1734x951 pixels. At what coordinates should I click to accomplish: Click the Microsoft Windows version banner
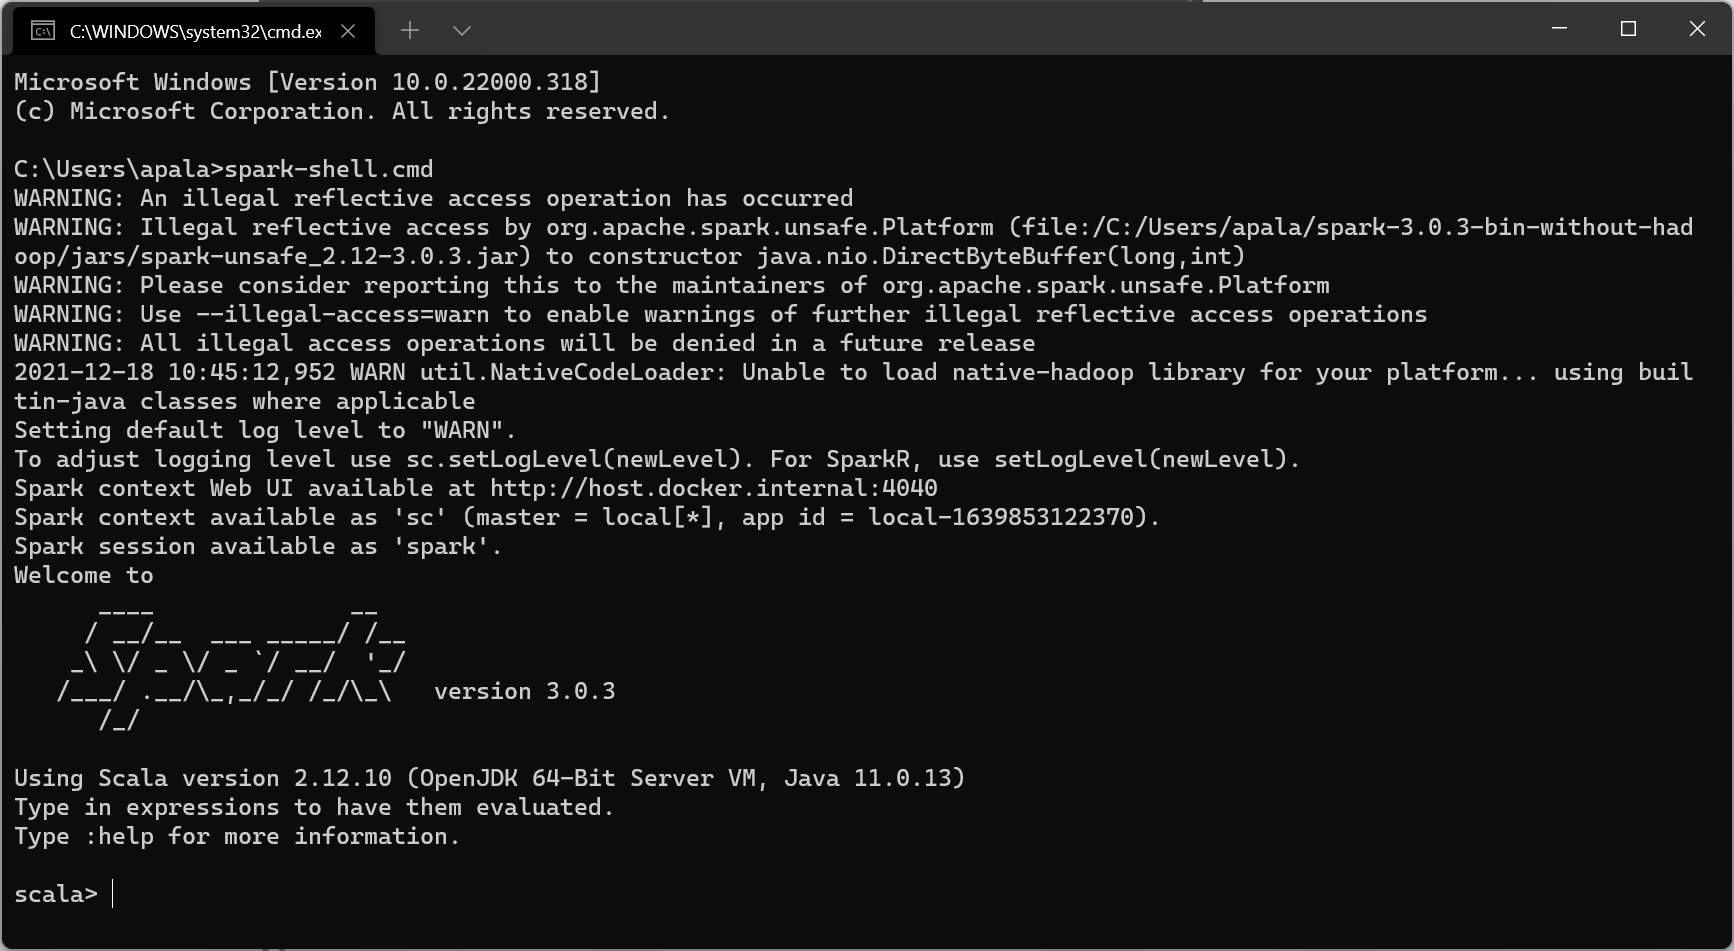click(306, 82)
